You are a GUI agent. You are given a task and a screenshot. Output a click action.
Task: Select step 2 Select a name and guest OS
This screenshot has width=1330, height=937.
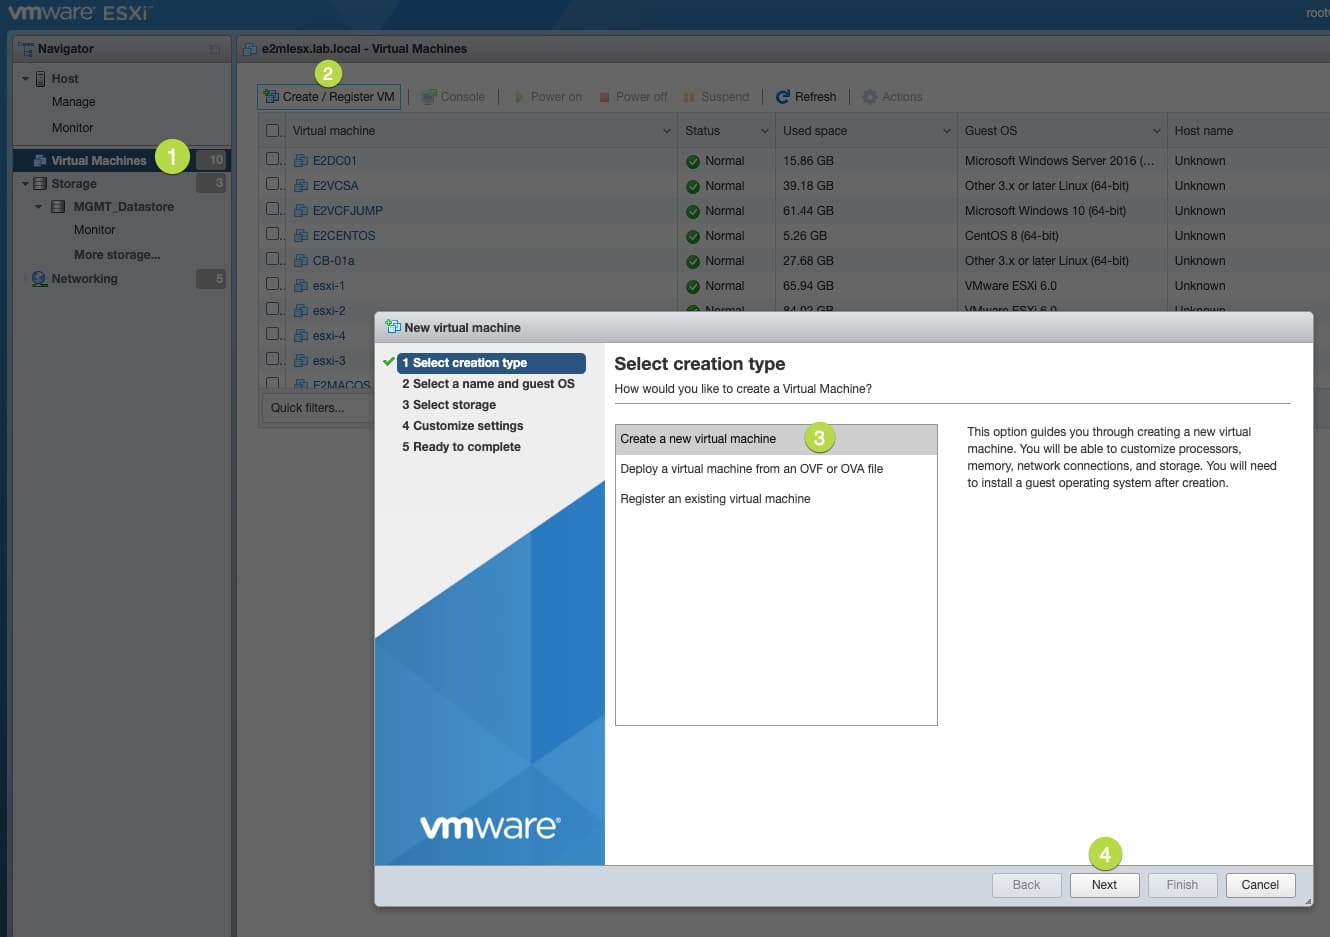488,384
